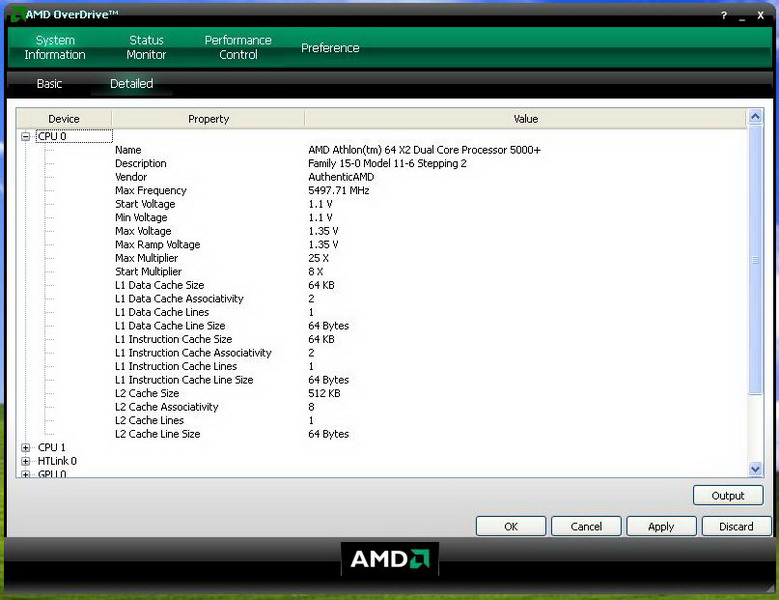
Task: Click the Apply button
Action: click(661, 526)
